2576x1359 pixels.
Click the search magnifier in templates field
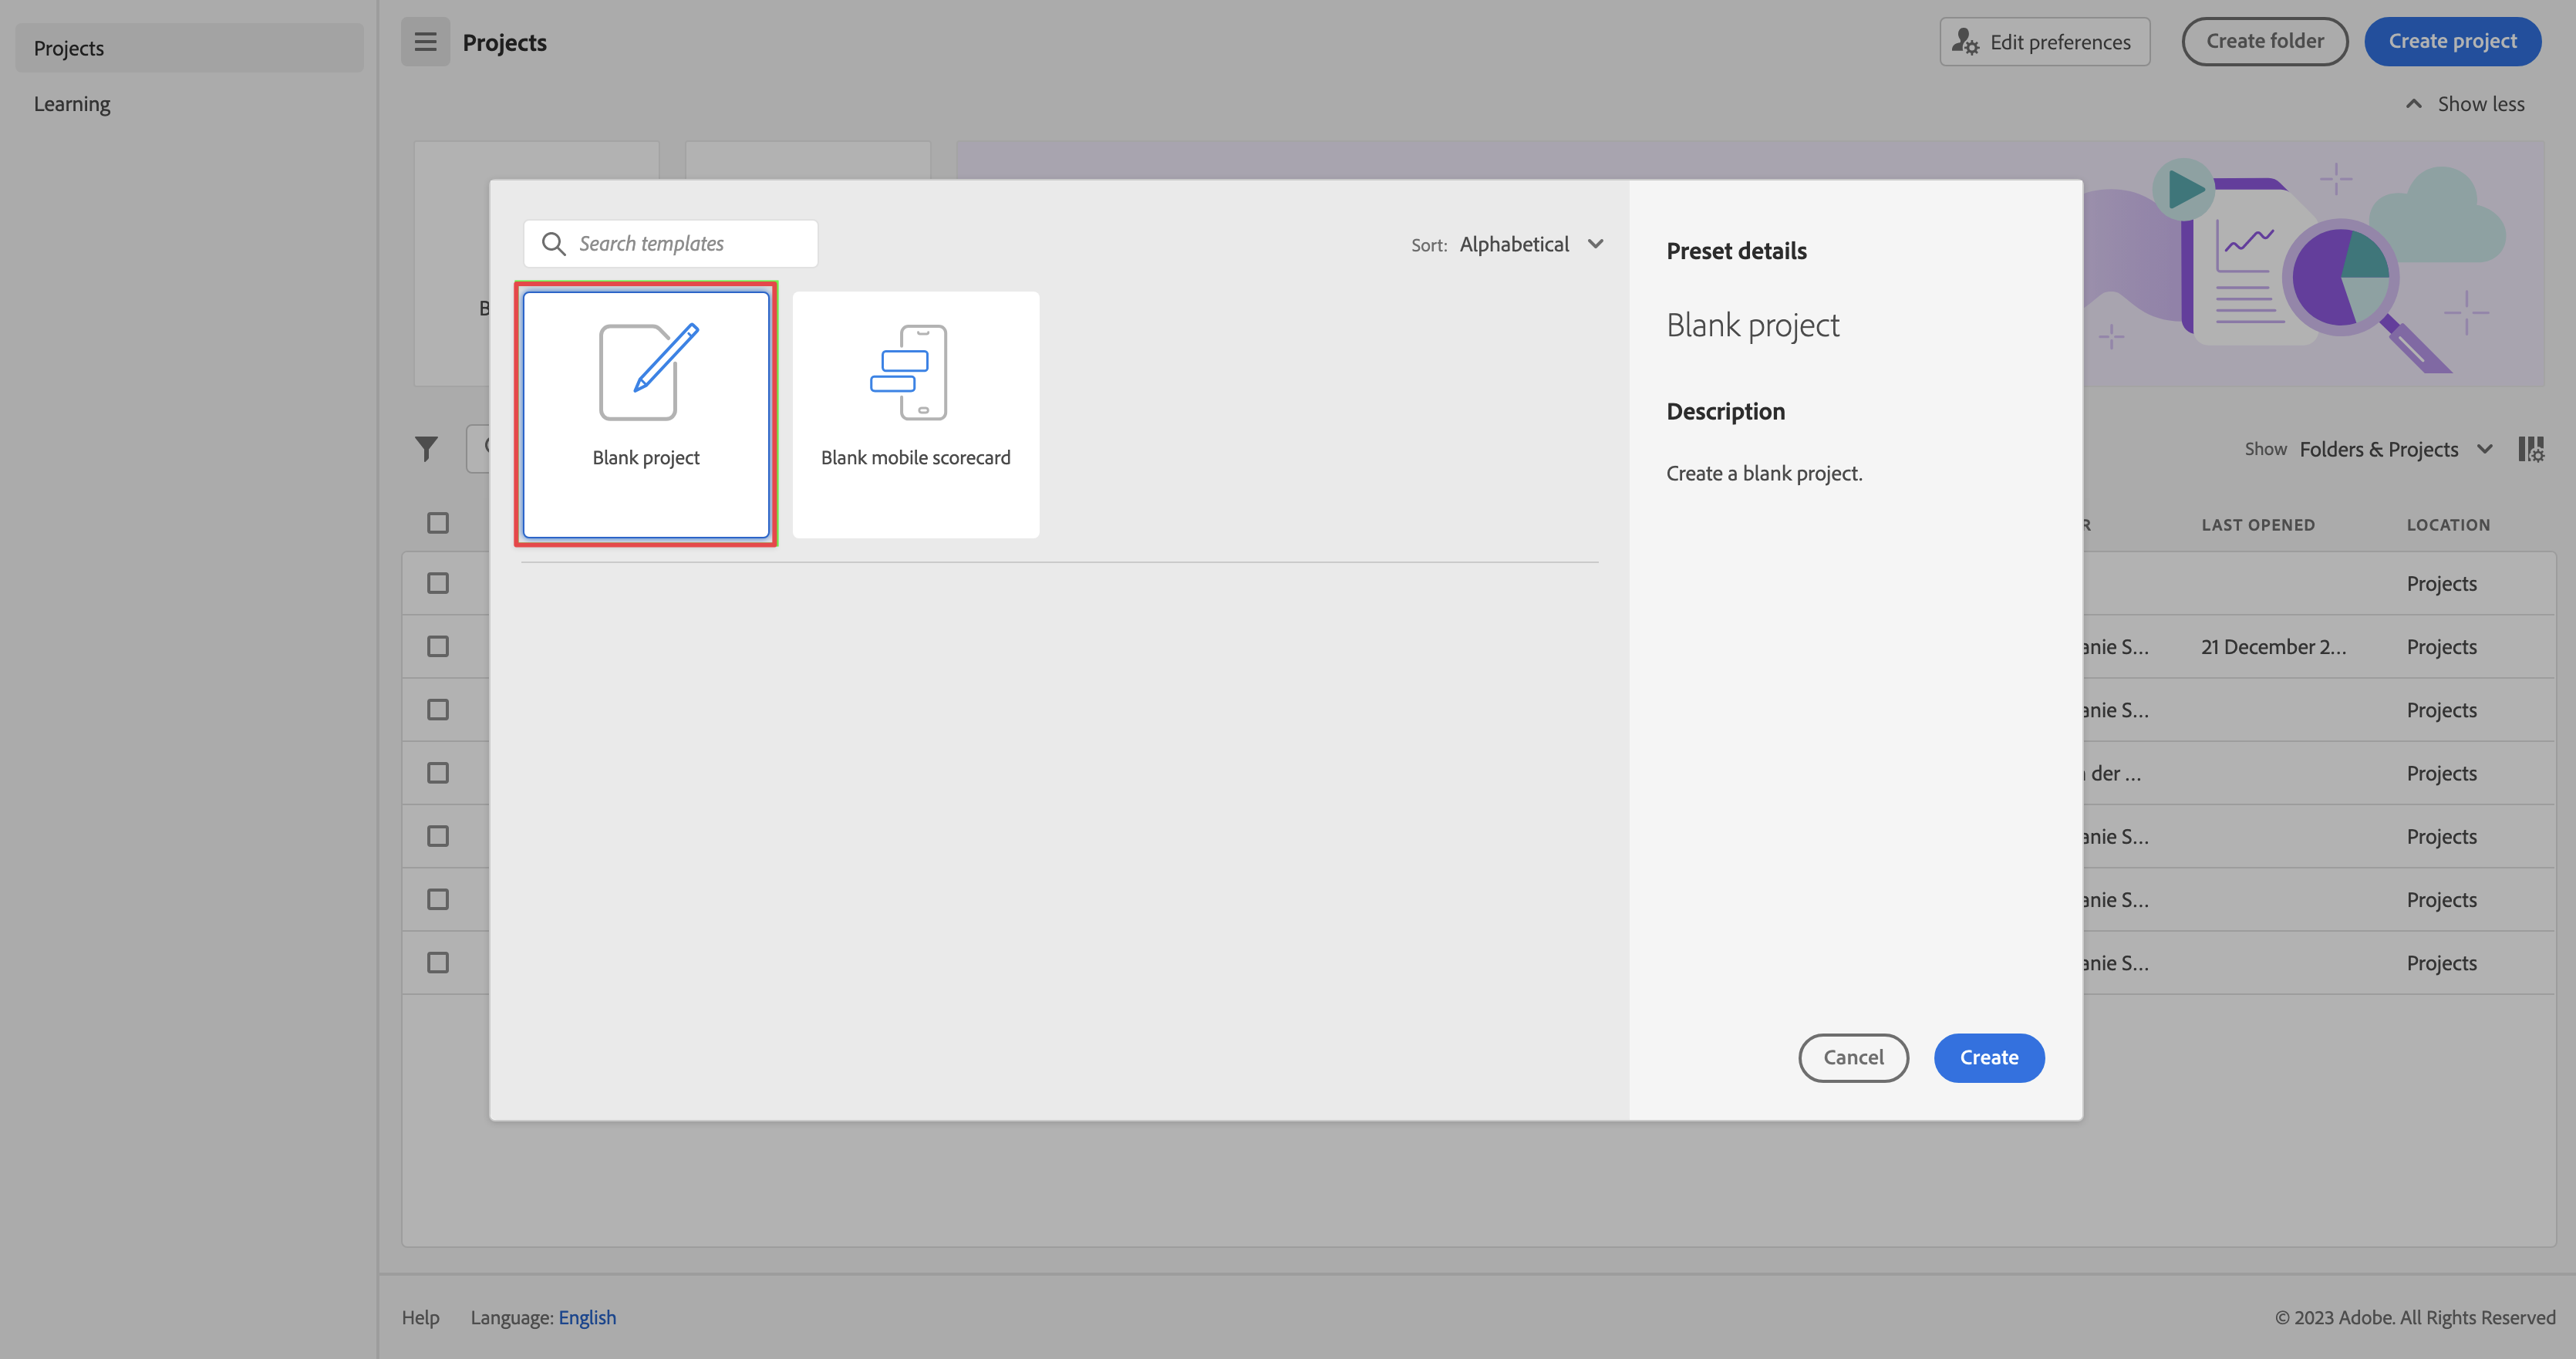[553, 244]
